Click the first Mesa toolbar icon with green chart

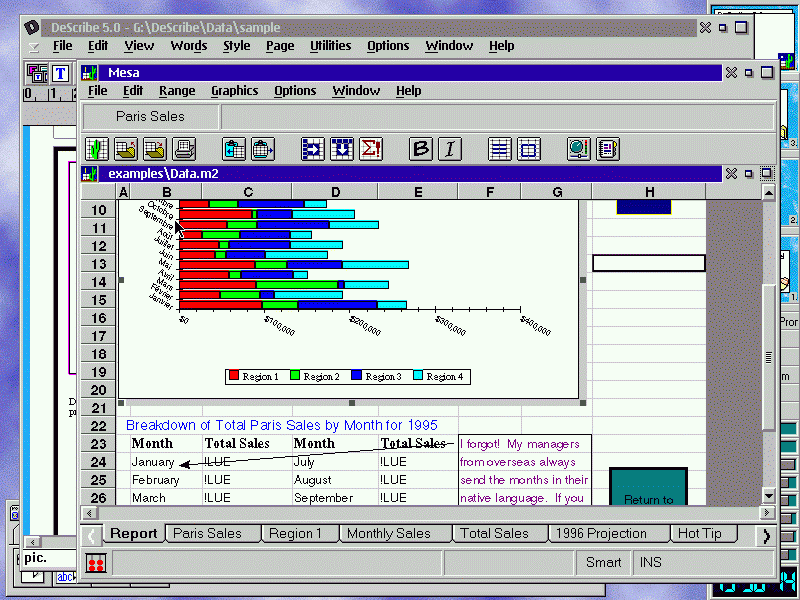coord(97,149)
